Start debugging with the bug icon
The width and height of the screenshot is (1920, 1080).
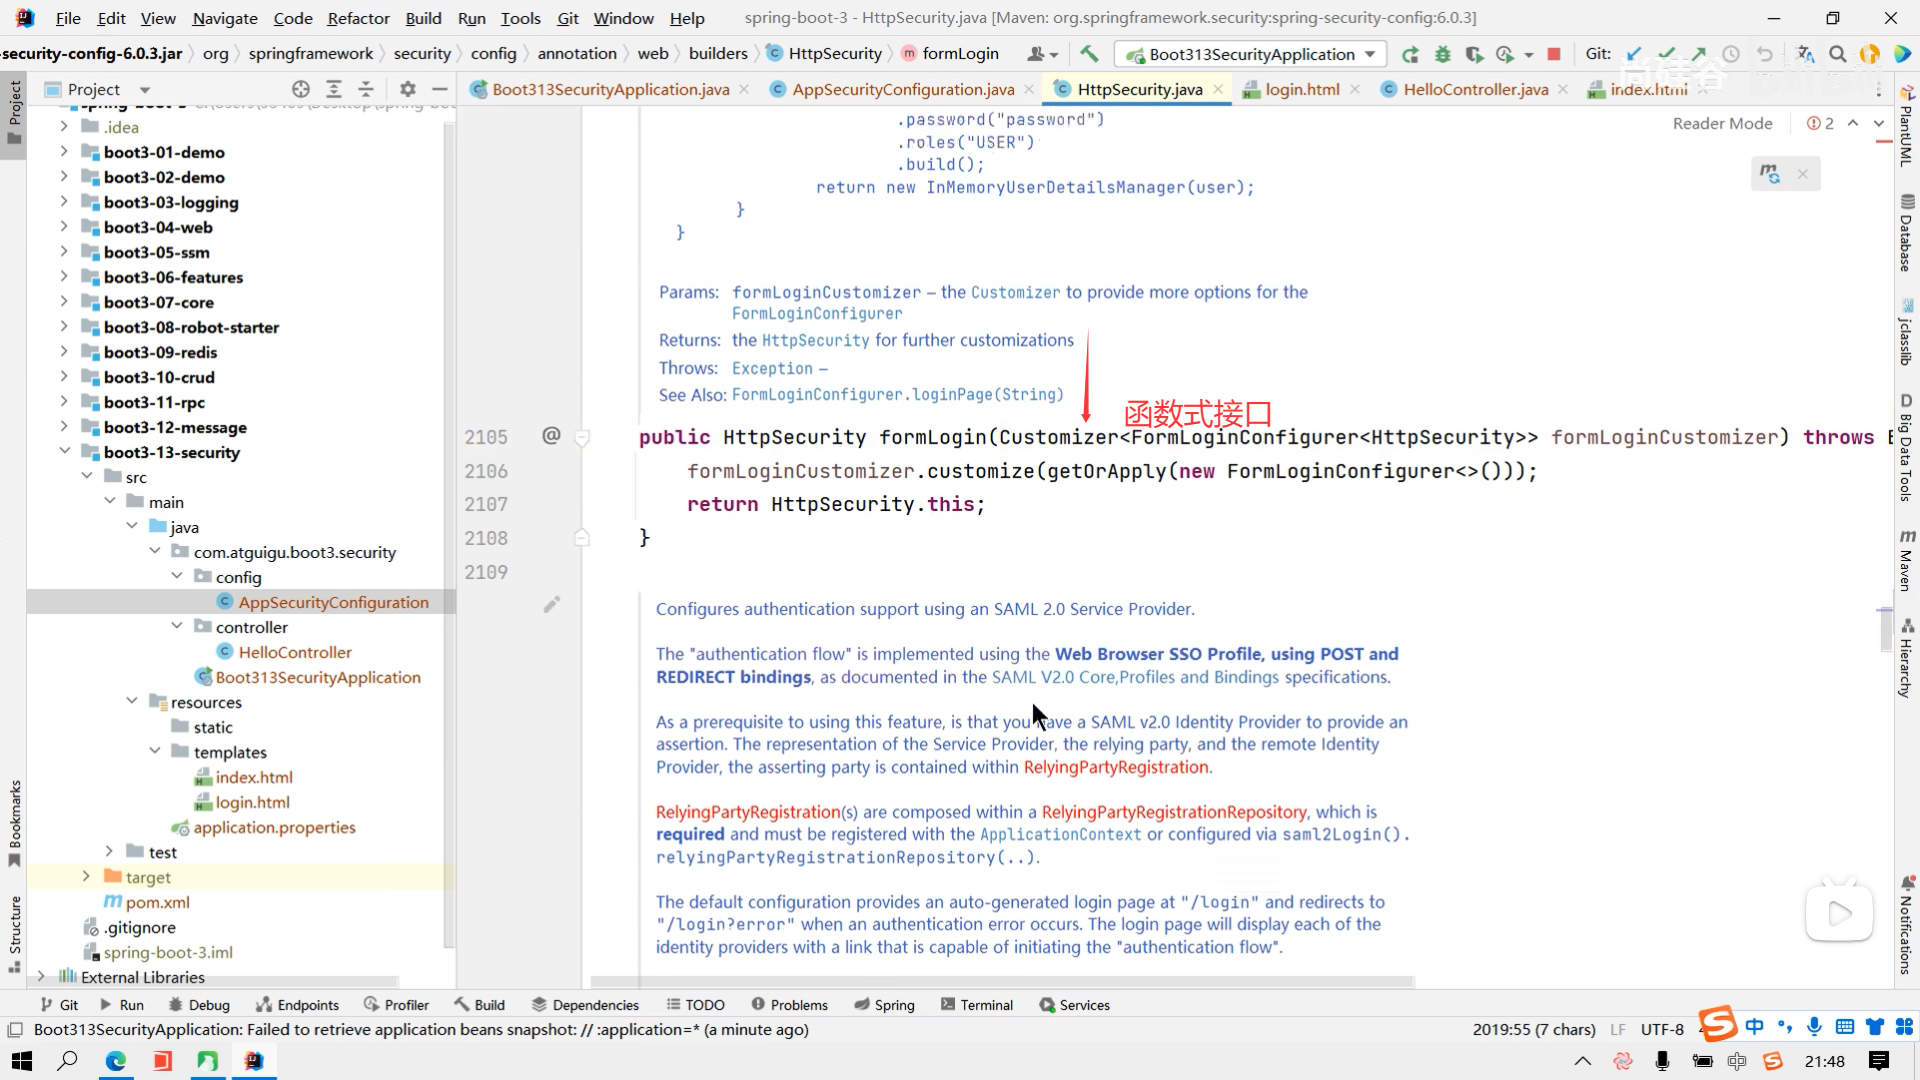(1442, 54)
